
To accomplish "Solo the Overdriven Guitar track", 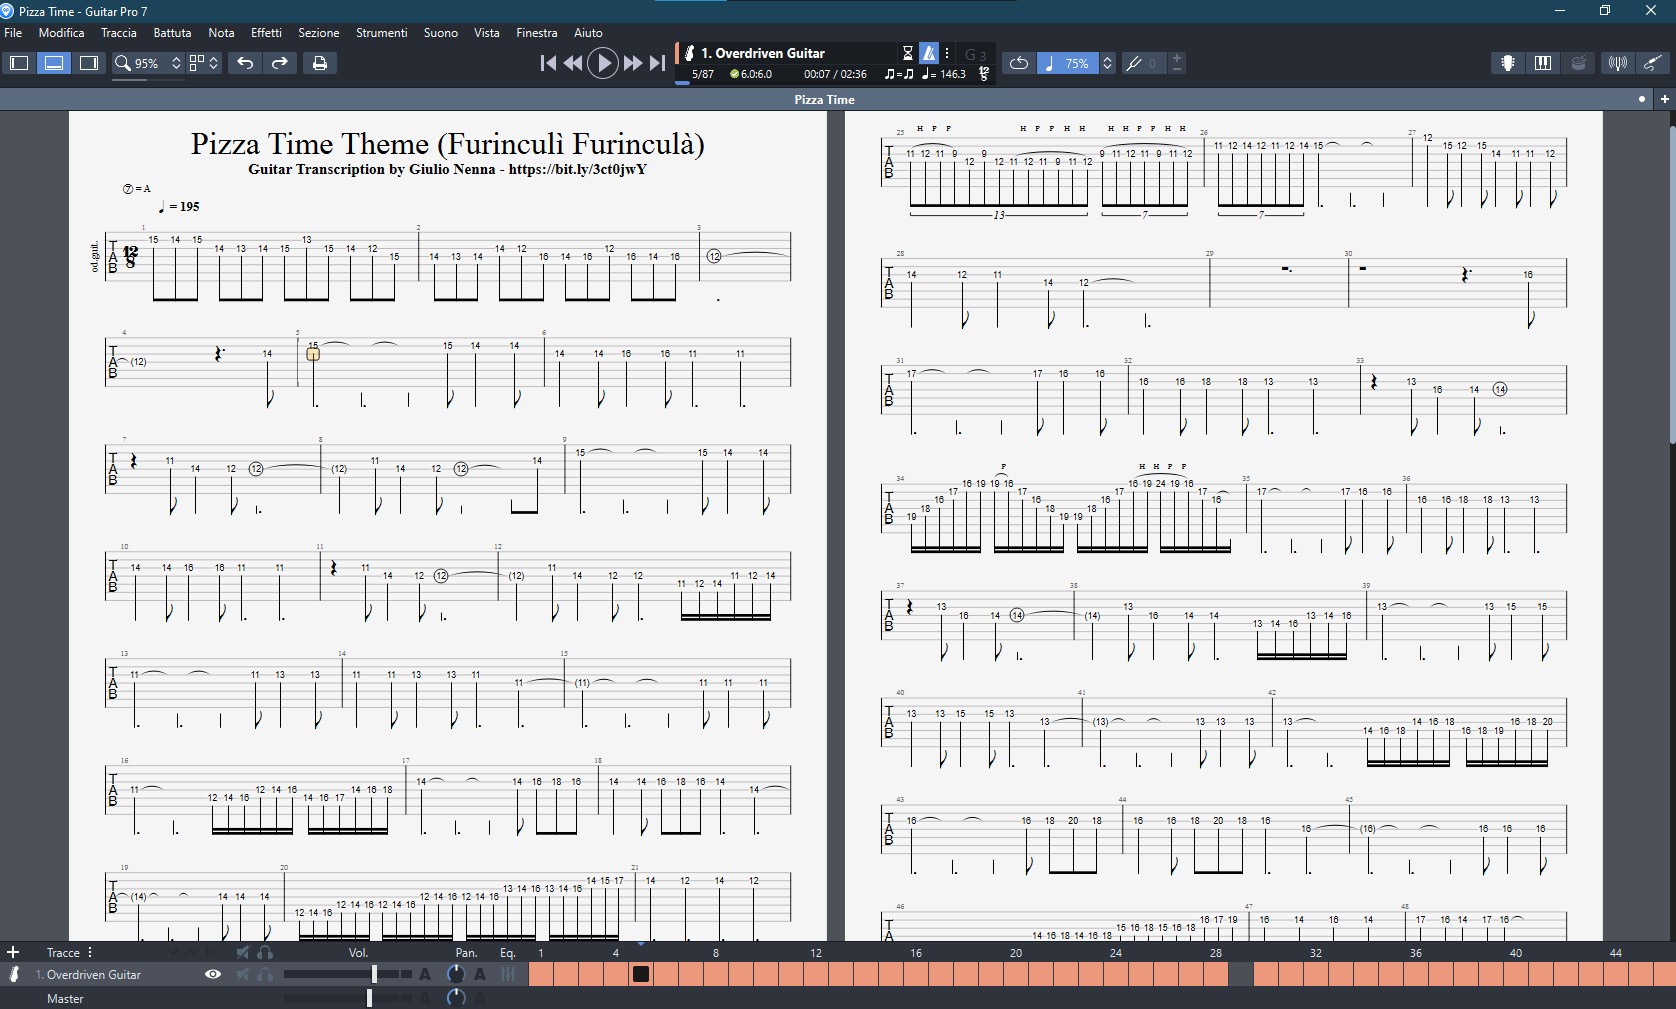I will pos(265,974).
